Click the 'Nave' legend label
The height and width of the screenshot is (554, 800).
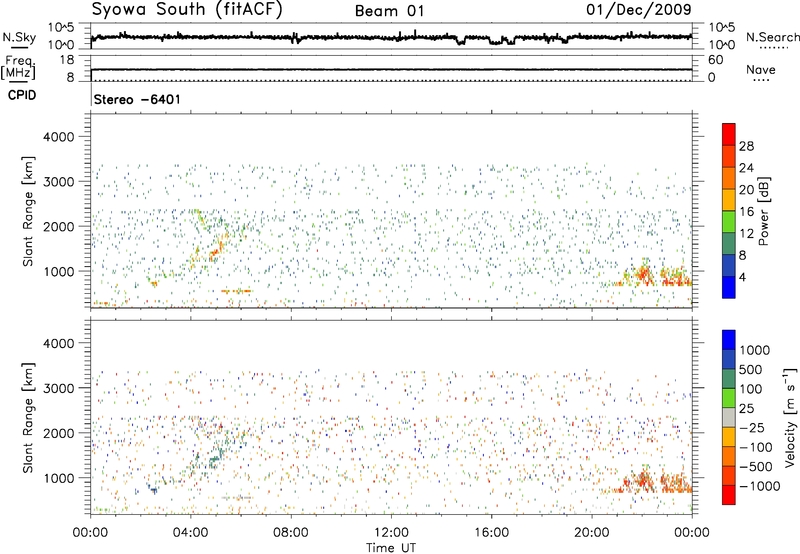[x=761, y=69]
